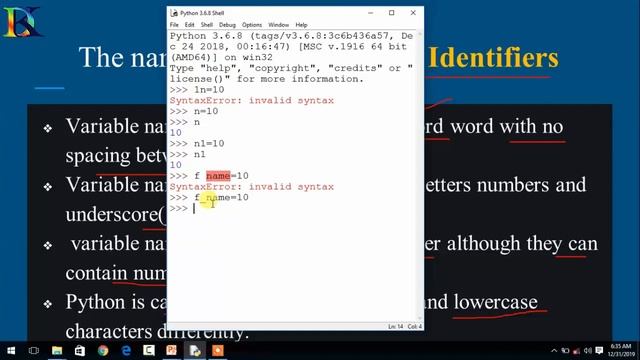Click the Python IDLE taskbar icon
Screen dimensions: 640x360
195,351
